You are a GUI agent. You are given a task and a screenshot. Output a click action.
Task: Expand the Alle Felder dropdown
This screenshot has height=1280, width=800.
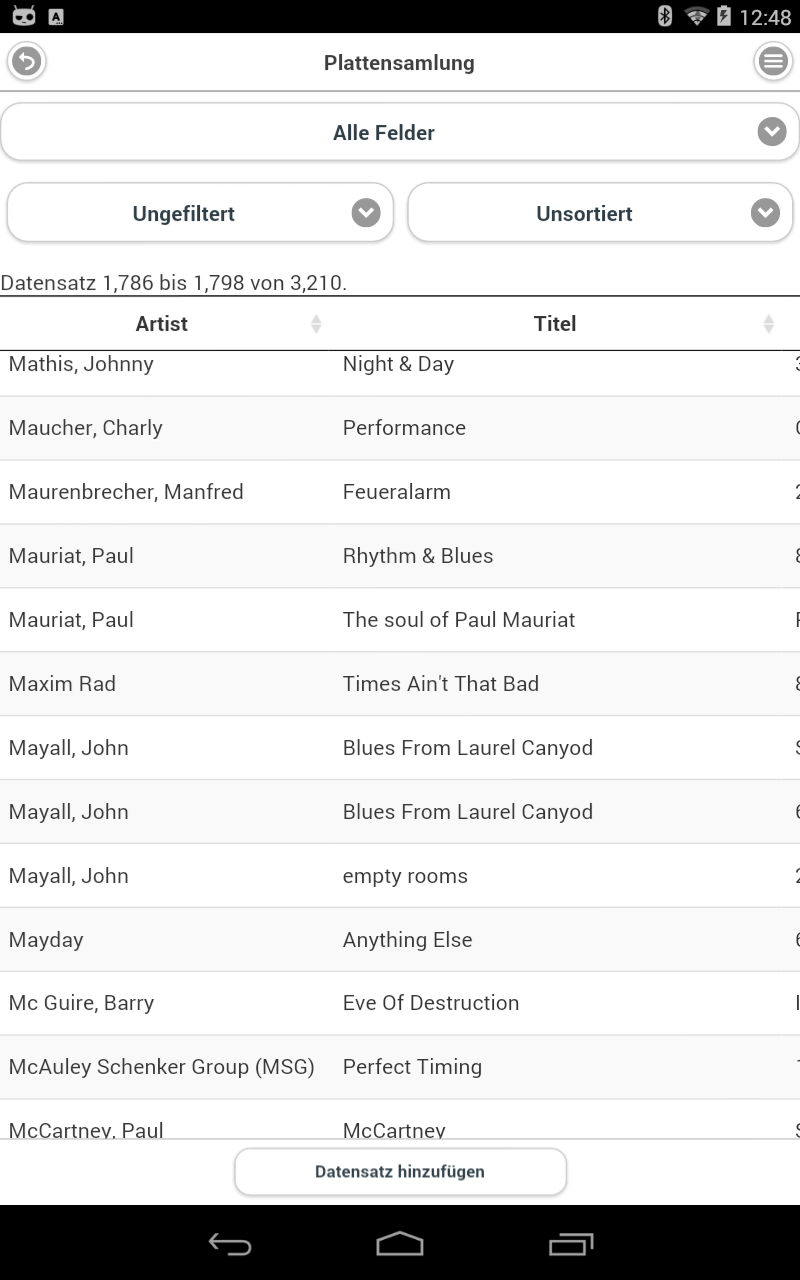(400, 133)
